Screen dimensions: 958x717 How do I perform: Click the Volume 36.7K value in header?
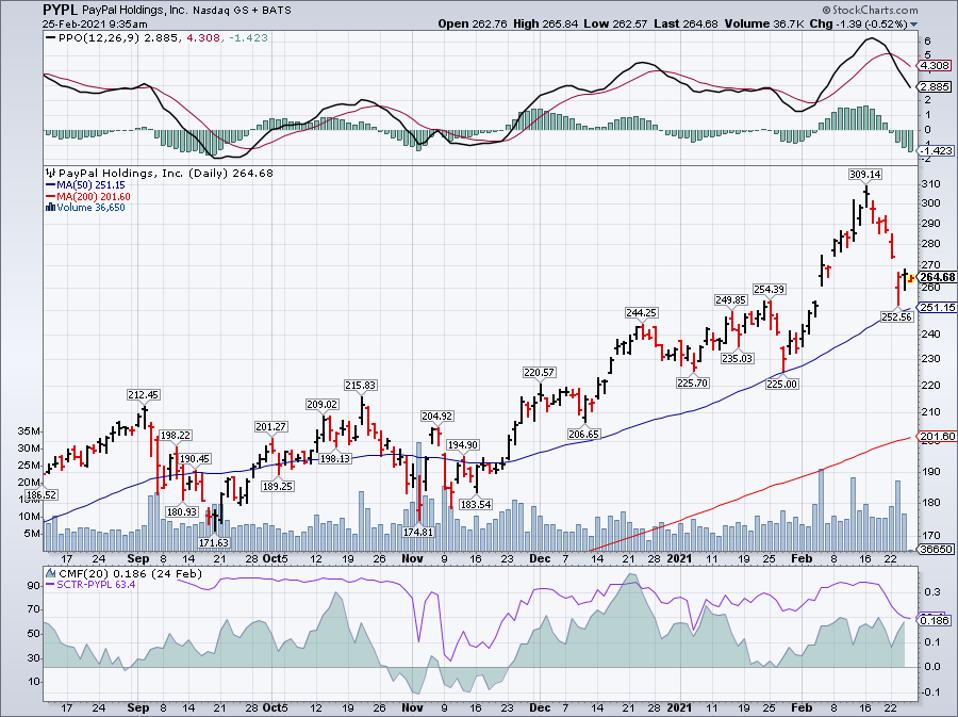764,24
